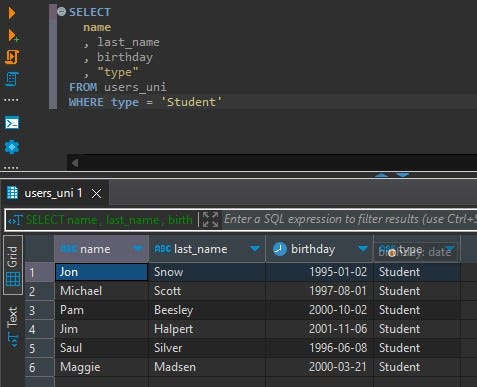Select the Snow last name cell
Viewport: 477px width, 387px height.
pos(207,272)
